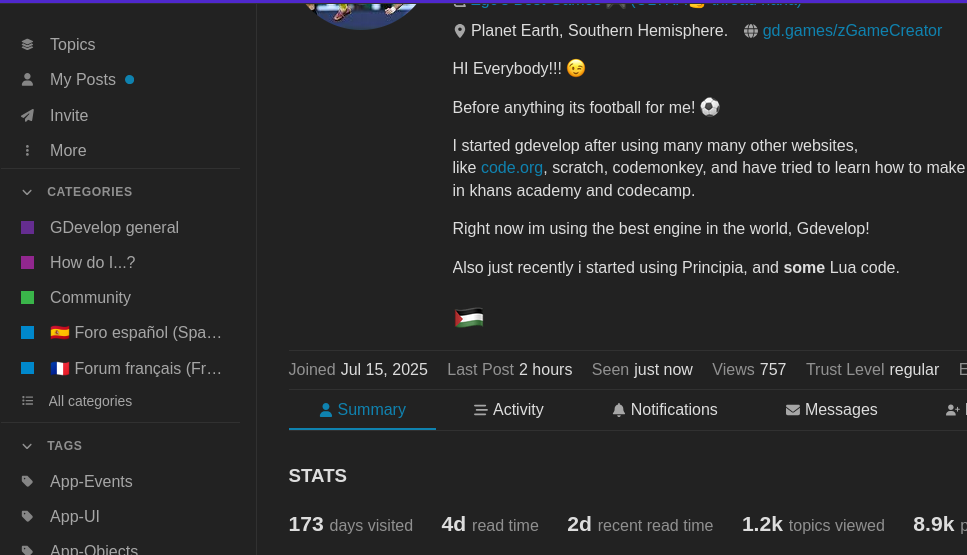Image resolution: width=967 pixels, height=555 pixels.
Task: Click the App-UI tag icon
Action: (x=27, y=517)
